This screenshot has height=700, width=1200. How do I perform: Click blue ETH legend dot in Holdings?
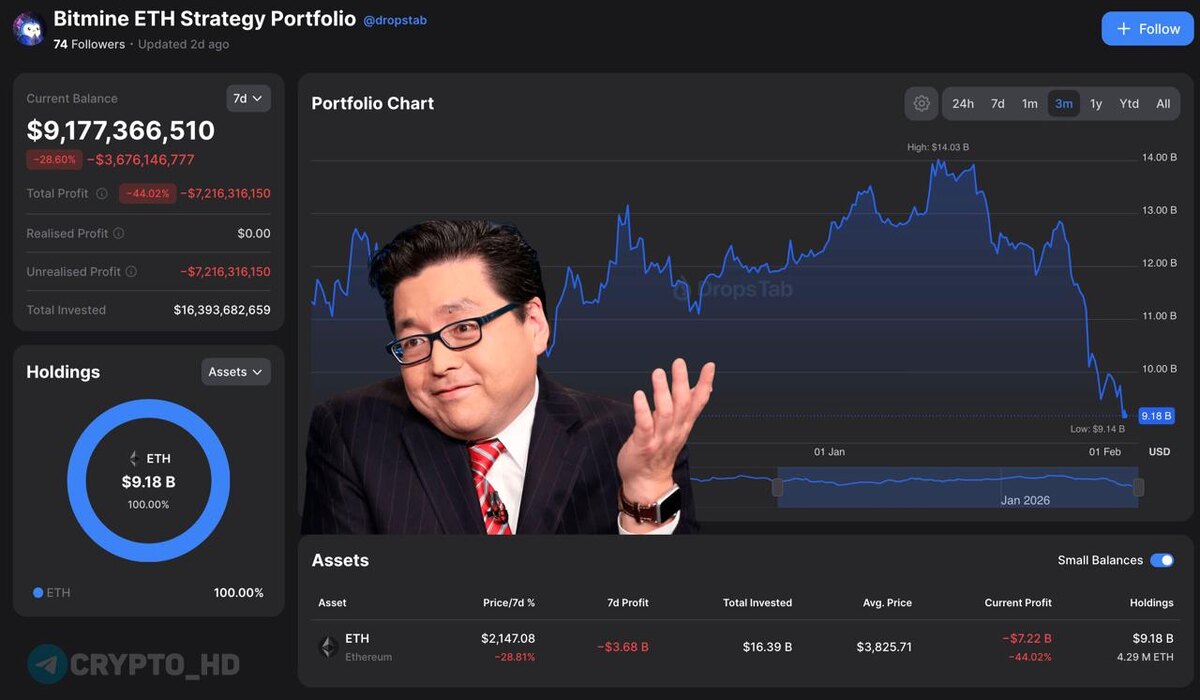(x=38, y=593)
